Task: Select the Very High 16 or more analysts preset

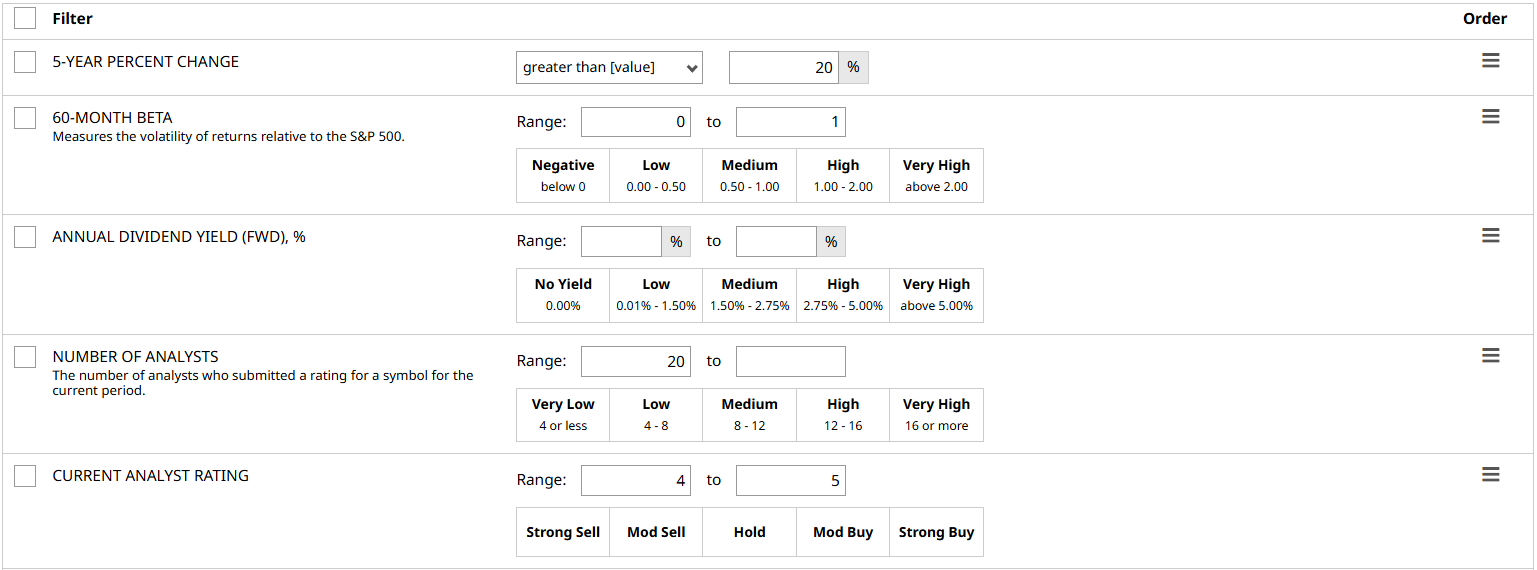Action: [936, 415]
